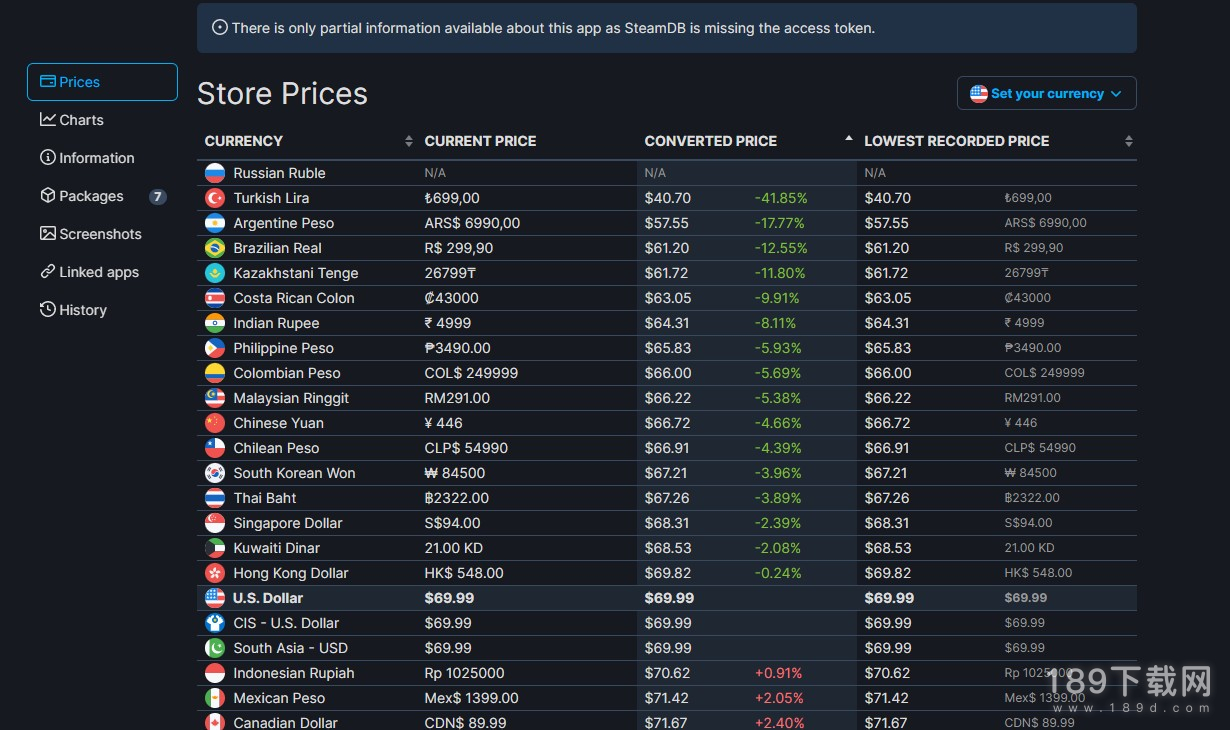Click the Brazilian Real flag icon
The image size is (1230, 730).
tap(215, 248)
